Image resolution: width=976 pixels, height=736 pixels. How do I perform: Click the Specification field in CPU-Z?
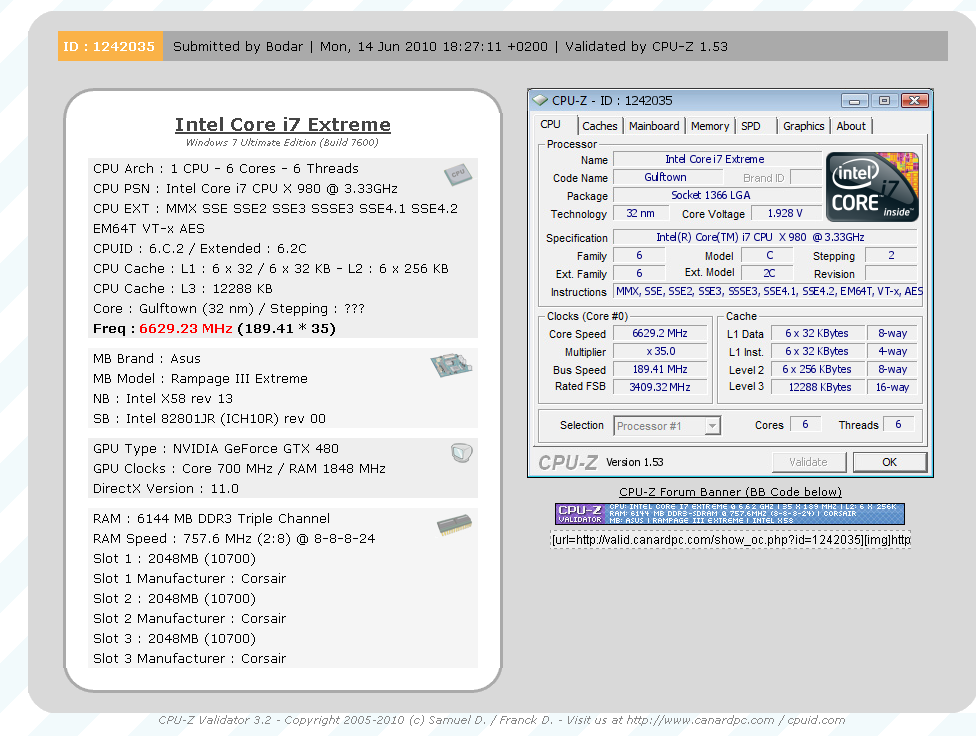764,237
